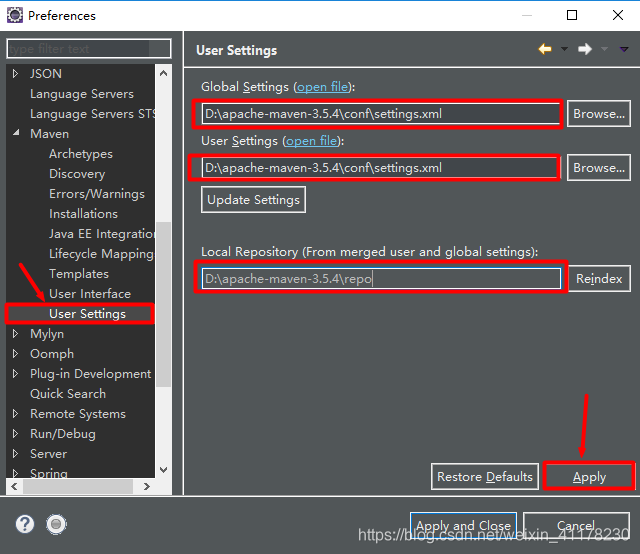Expand the JSON tree node
640x554 pixels.
coord(16,73)
